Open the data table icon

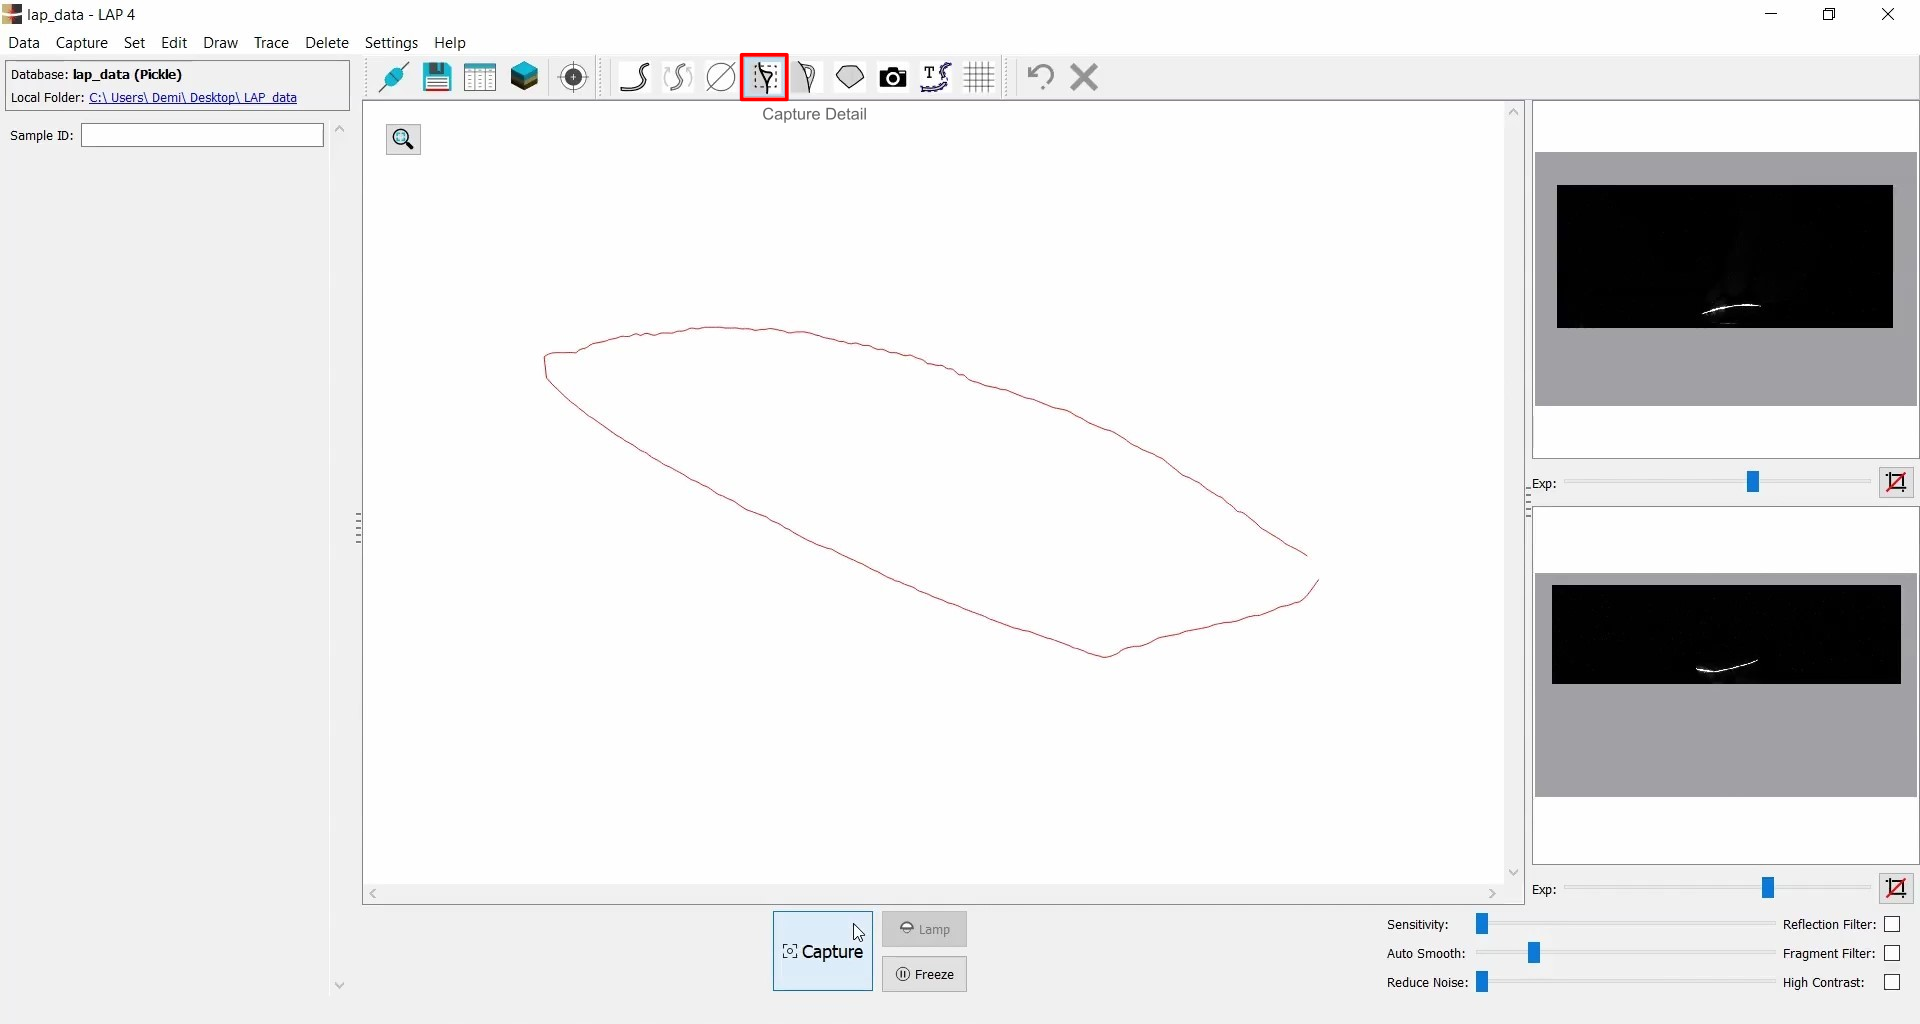pyautogui.click(x=480, y=77)
